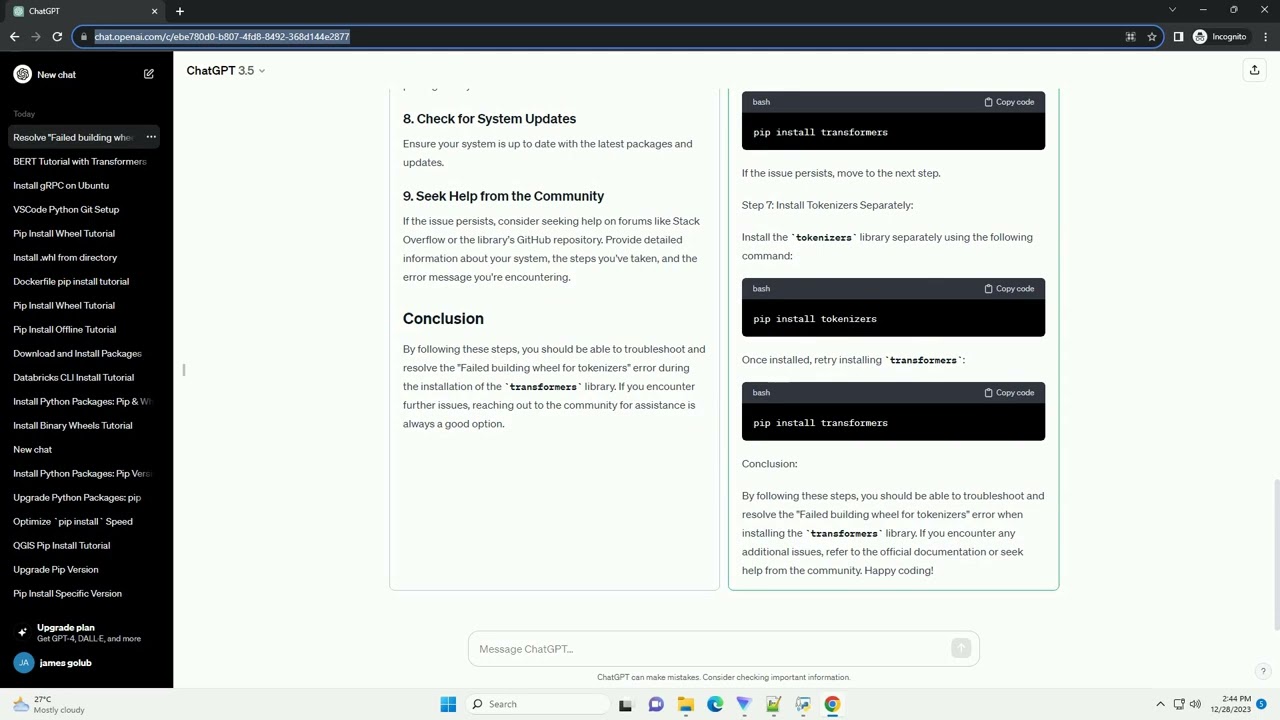Click the '8. Check for System Updates' heading
Image resolution: width=1280 pixels, height=720 pixels.
[x=489, y=119]
